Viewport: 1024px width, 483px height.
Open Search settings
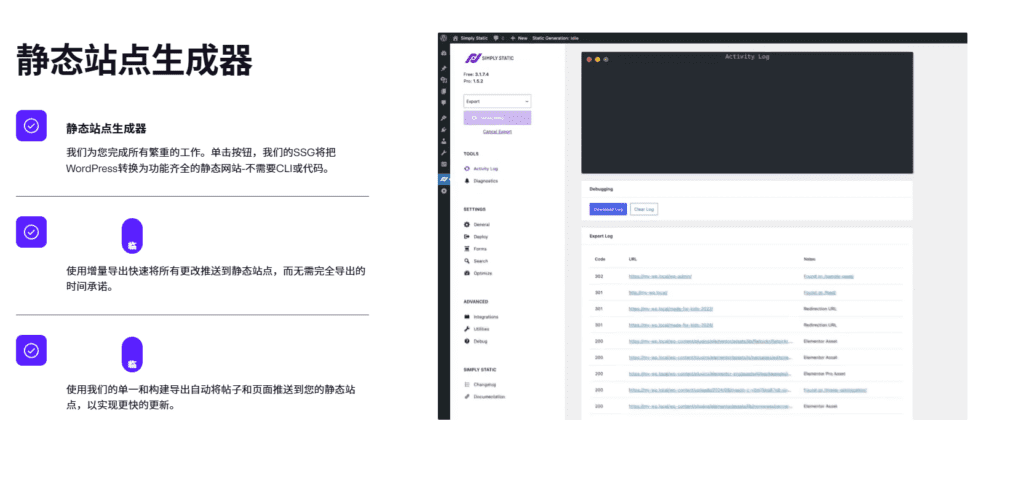point(481,261)
